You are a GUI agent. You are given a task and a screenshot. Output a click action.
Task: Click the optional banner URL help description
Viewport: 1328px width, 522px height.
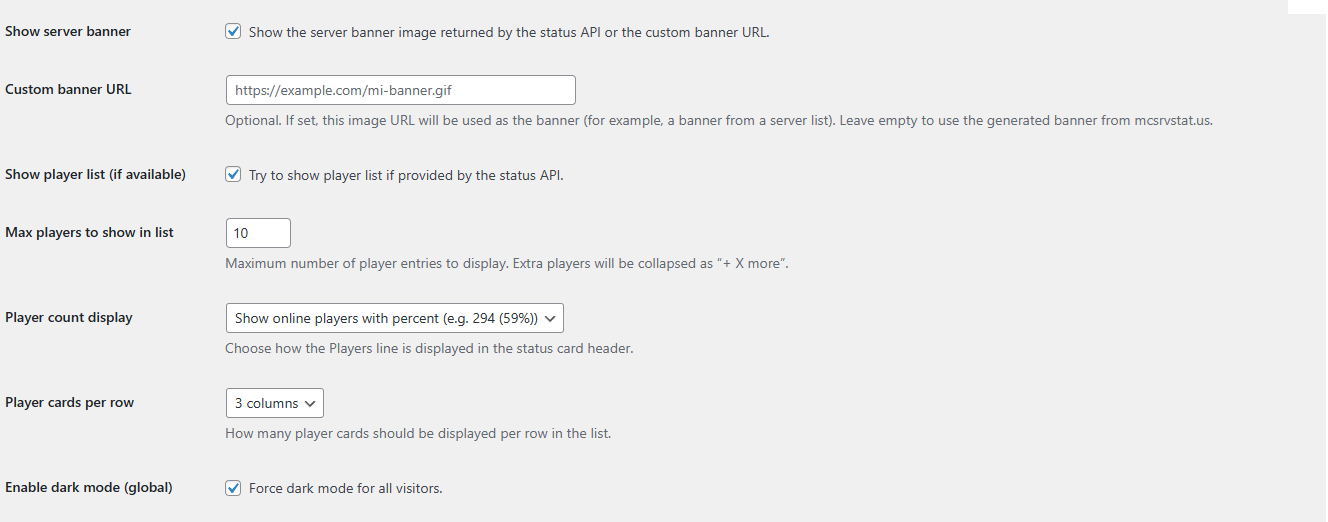coord(718,121)
